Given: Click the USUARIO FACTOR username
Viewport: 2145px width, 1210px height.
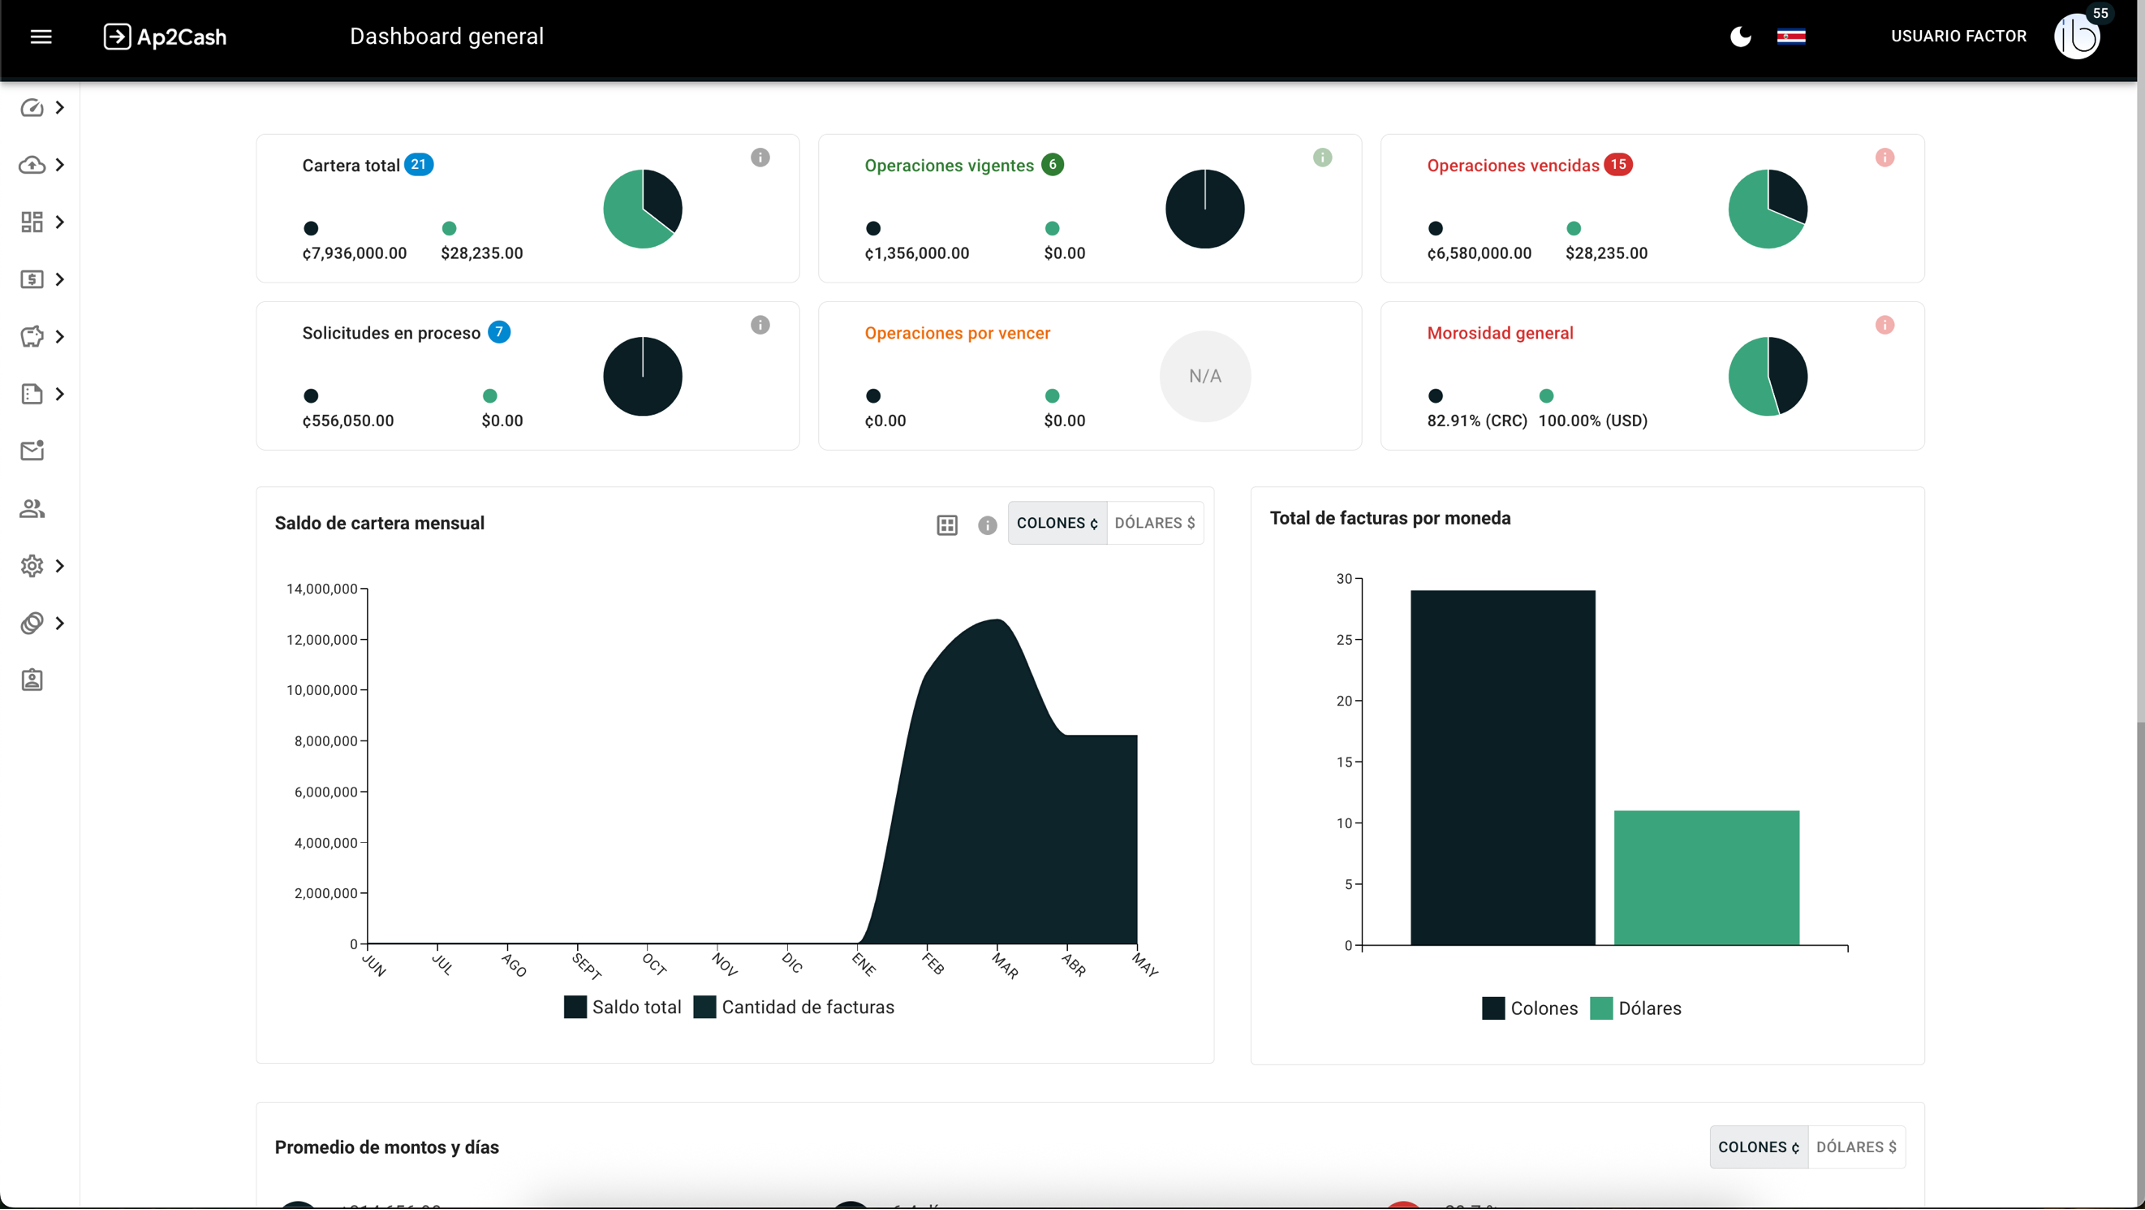Looking at the screenshot, I should [1958, 37].
